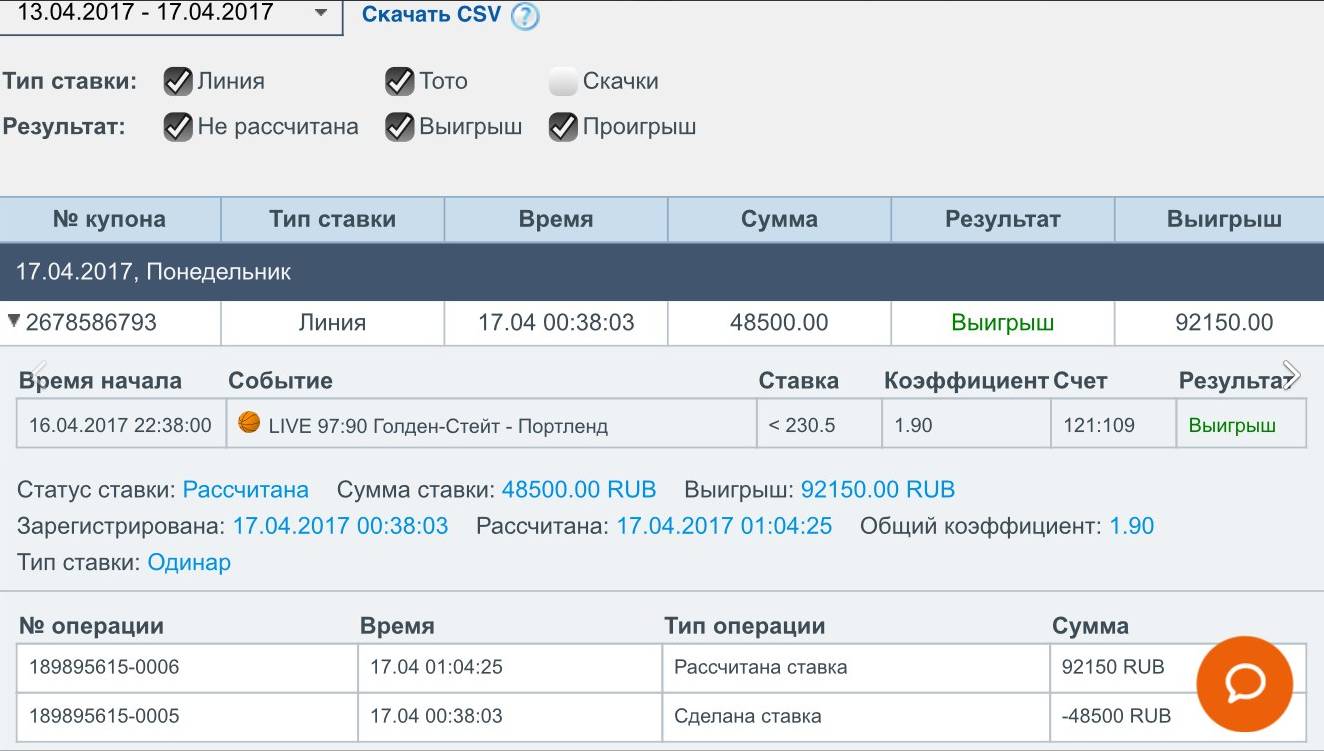This screenshot has width=1324, height=751.
Task: Open the help question mark icon
Action: click(525, 17)
